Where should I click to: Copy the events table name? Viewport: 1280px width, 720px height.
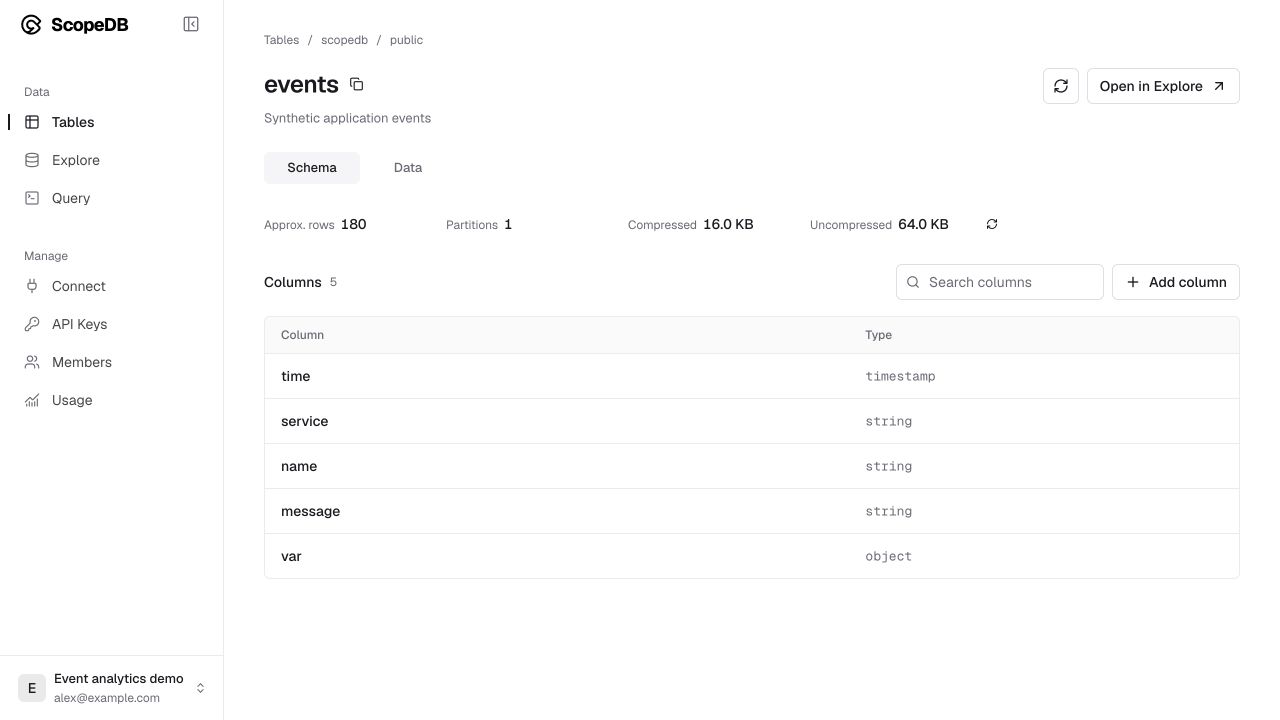click(x=357, y=85)
